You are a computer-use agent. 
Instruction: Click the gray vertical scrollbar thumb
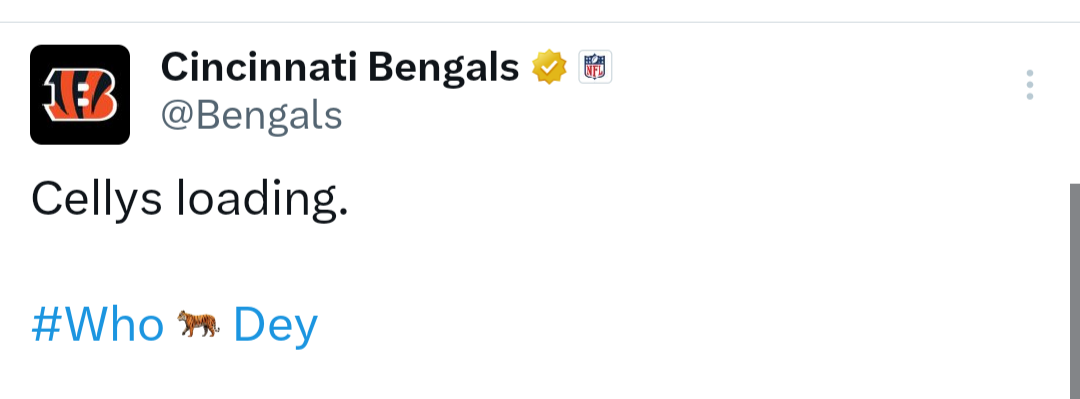coord(1074,291)
